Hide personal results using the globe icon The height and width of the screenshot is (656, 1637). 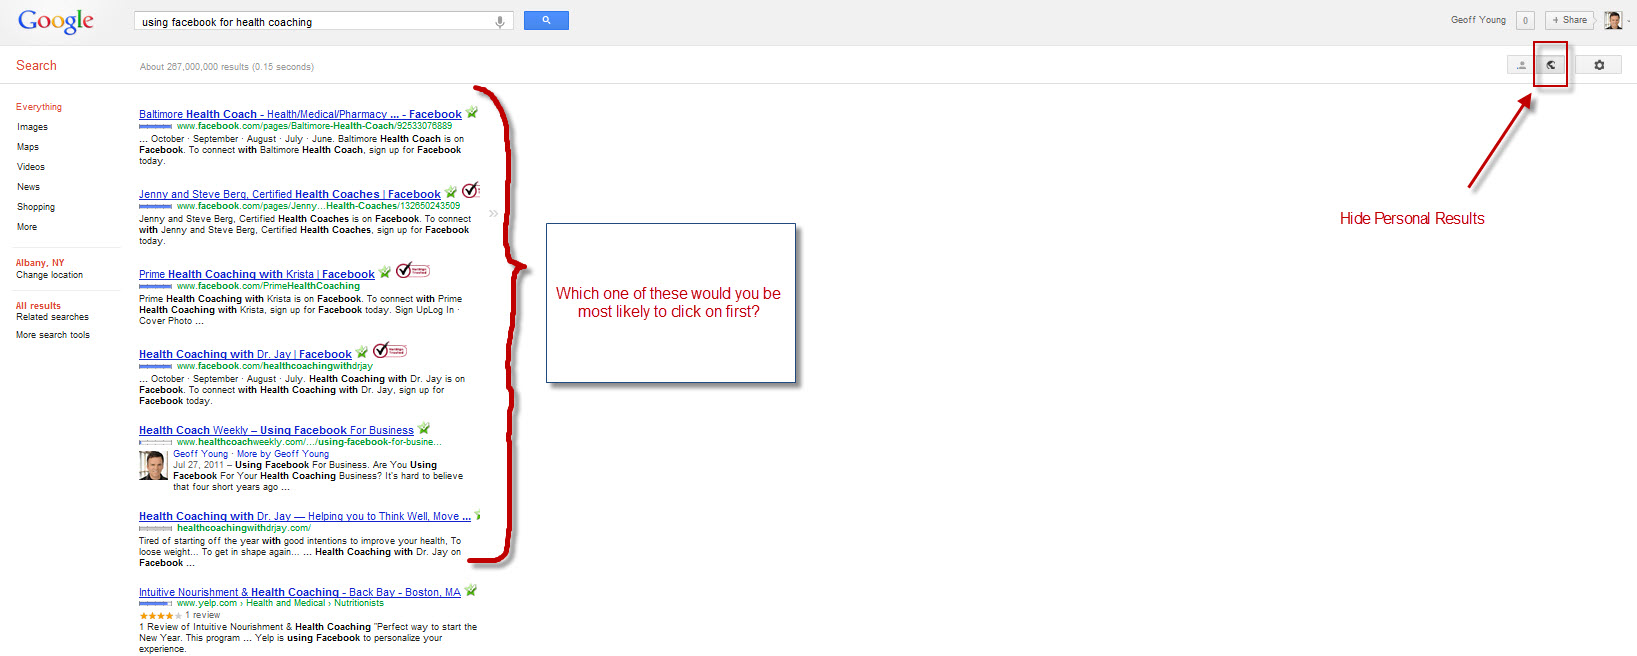coord(1551,65)
